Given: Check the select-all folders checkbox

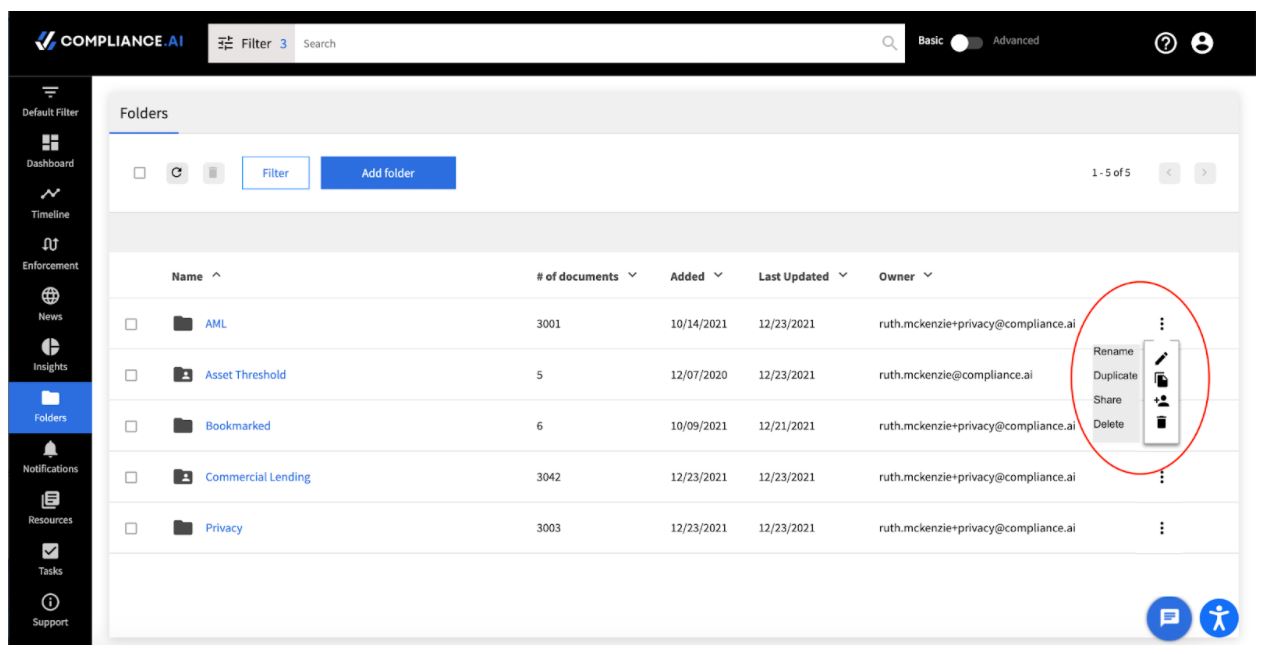Looking at the screenshot, I should 140,173.
